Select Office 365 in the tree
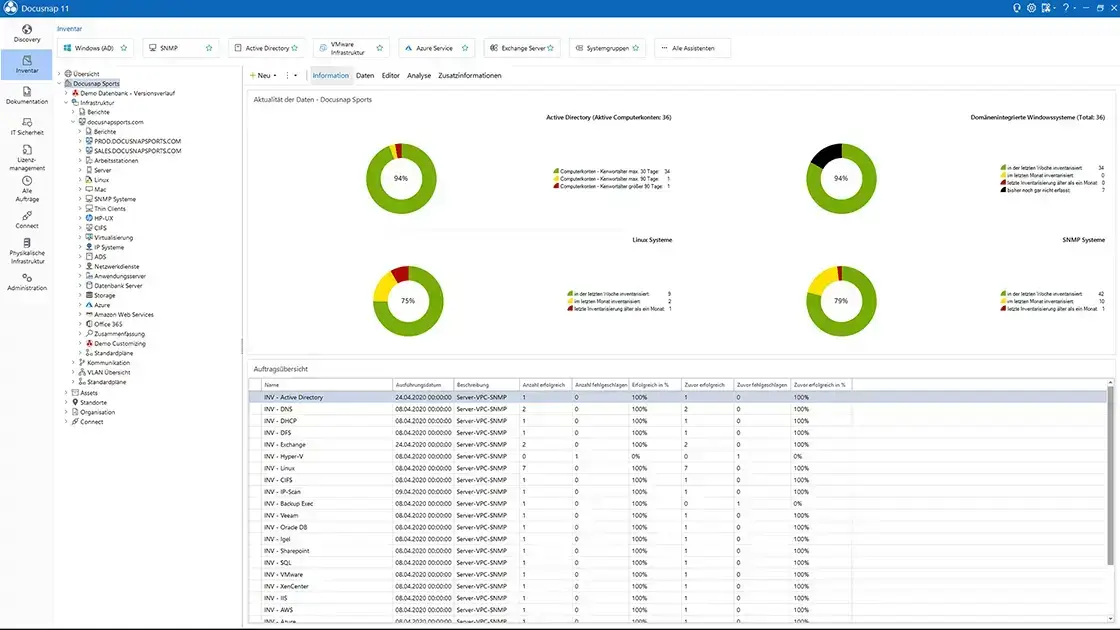 (x=108, y=324)
